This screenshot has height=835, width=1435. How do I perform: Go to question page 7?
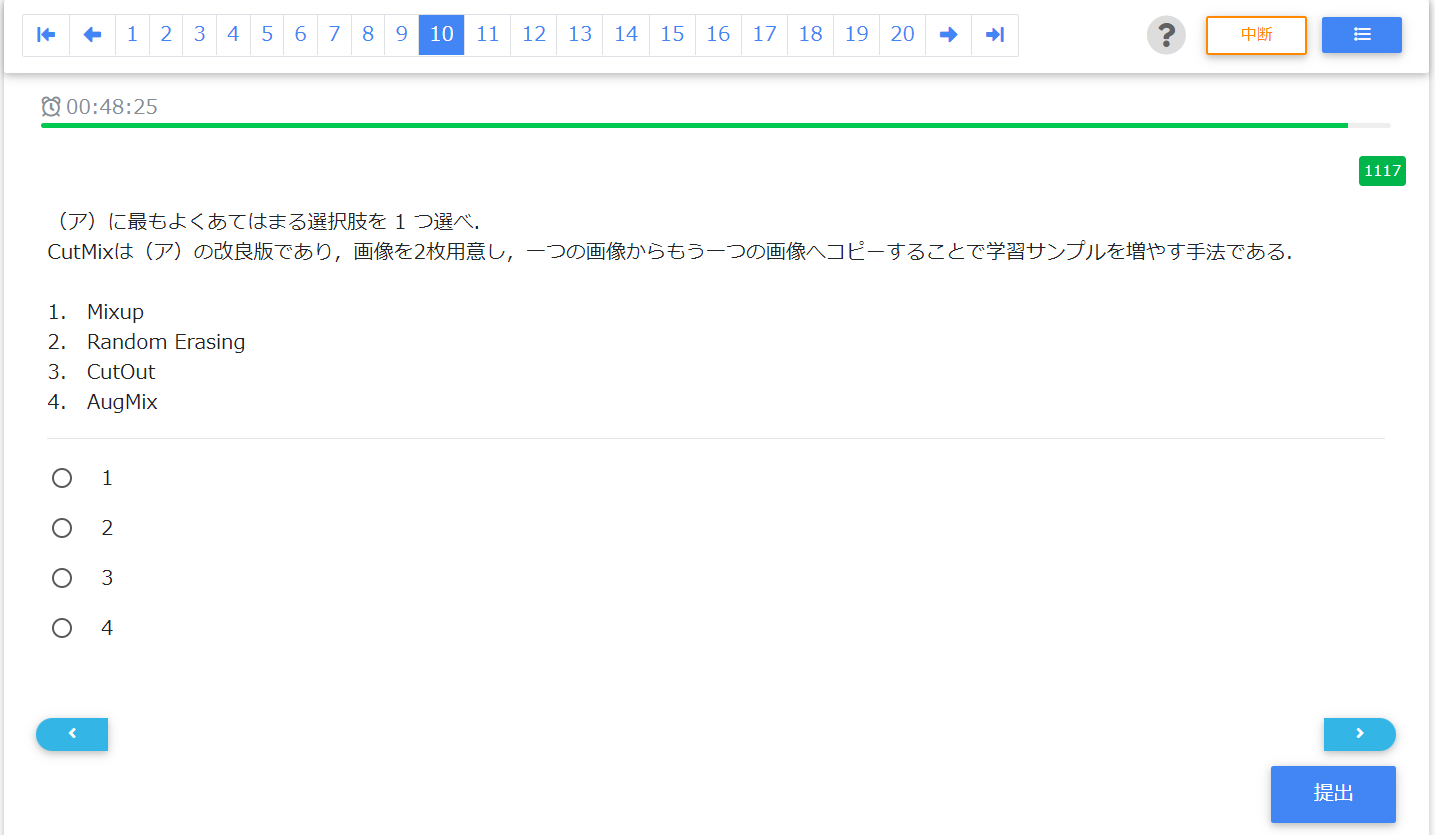coord(334,35)
